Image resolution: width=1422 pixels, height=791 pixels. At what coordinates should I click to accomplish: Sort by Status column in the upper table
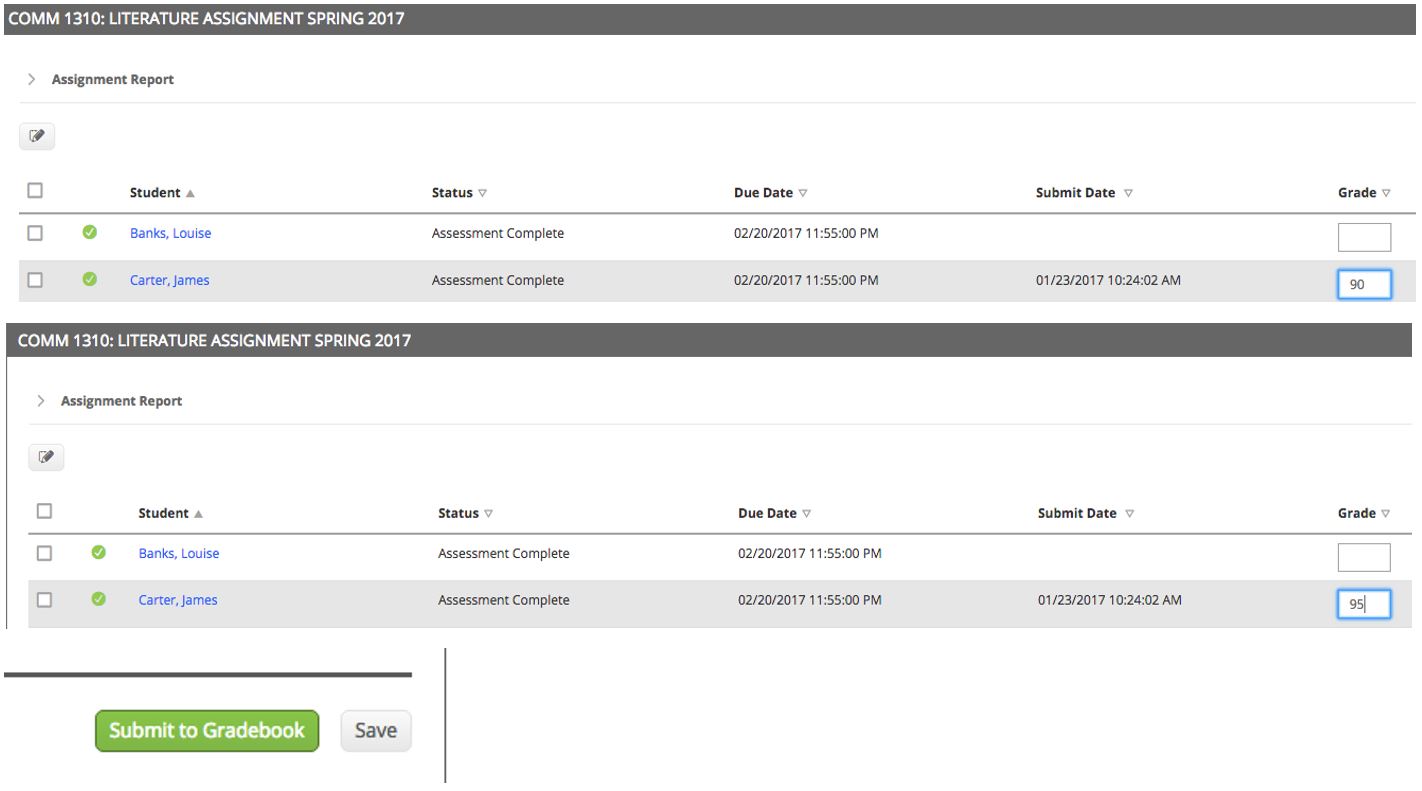tap(459, 193)
